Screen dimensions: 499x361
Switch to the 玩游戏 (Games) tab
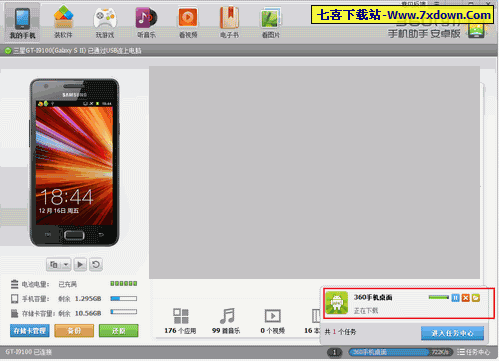click(105, 23)
